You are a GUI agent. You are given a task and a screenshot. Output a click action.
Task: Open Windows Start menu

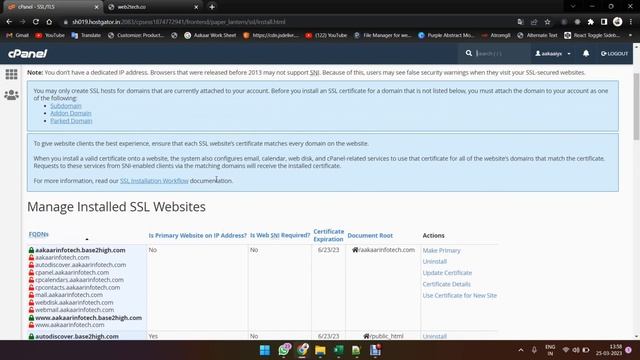click(265, 350)
